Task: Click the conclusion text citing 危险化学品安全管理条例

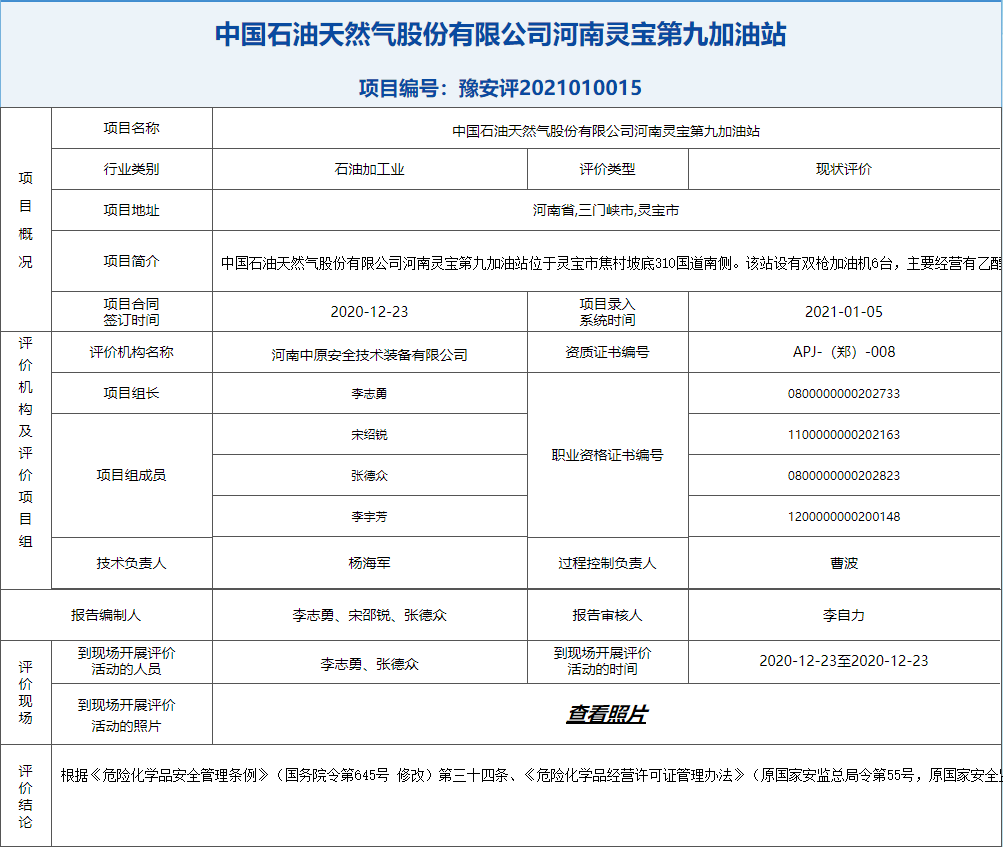Action: pyautogui.click(x=531, y=775)
